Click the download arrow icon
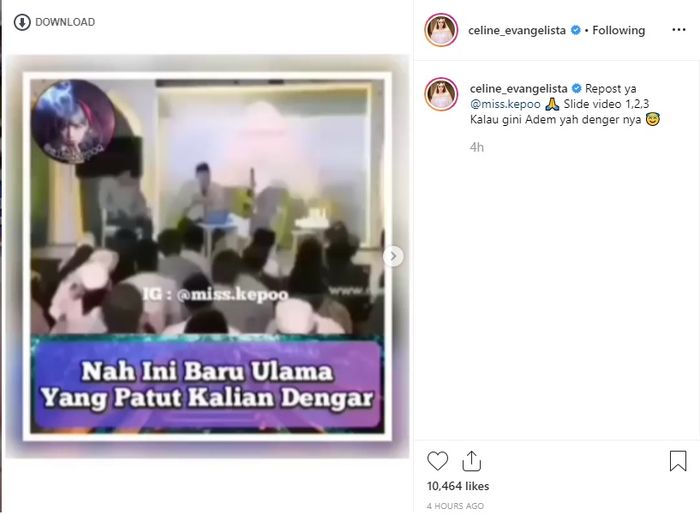This screenshot has width=700, height=515. [x=22, y=22]
